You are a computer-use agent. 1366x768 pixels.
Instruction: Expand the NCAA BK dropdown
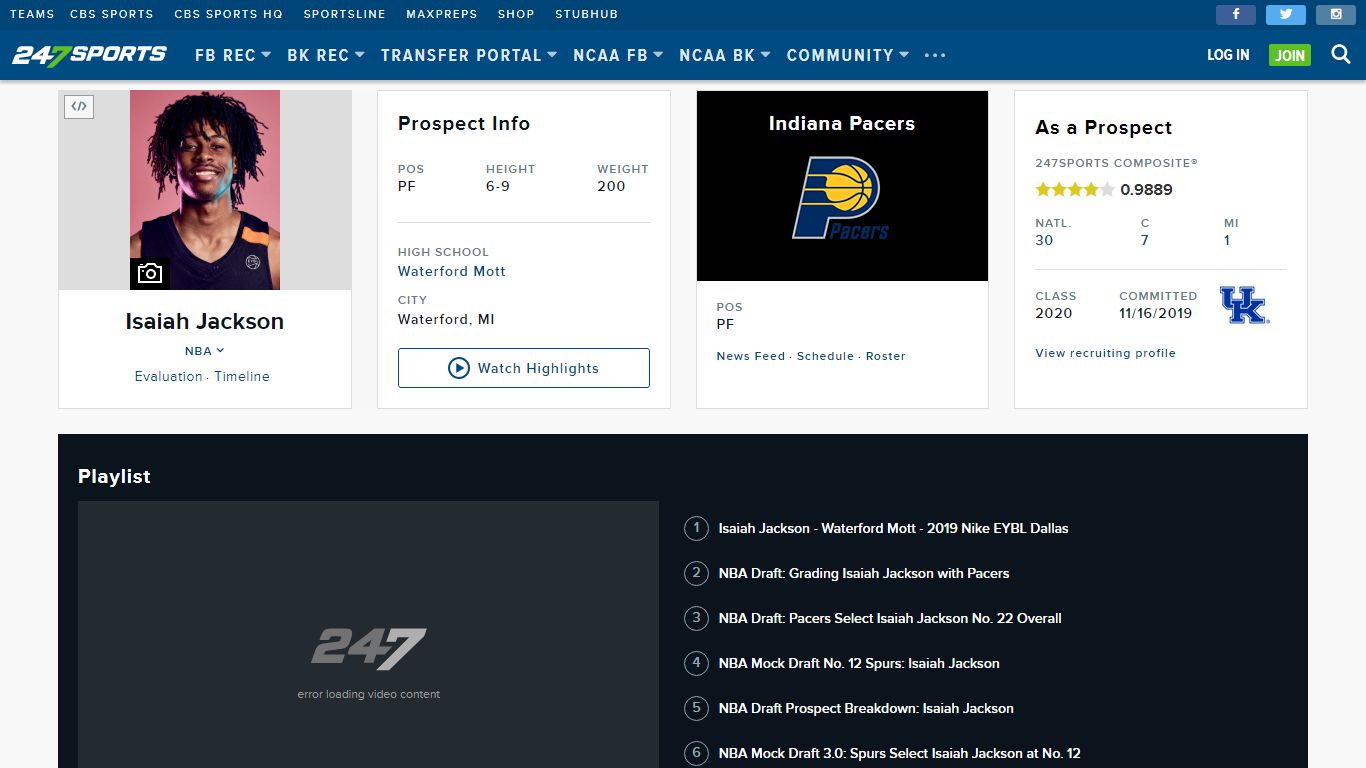click(725, 55)
